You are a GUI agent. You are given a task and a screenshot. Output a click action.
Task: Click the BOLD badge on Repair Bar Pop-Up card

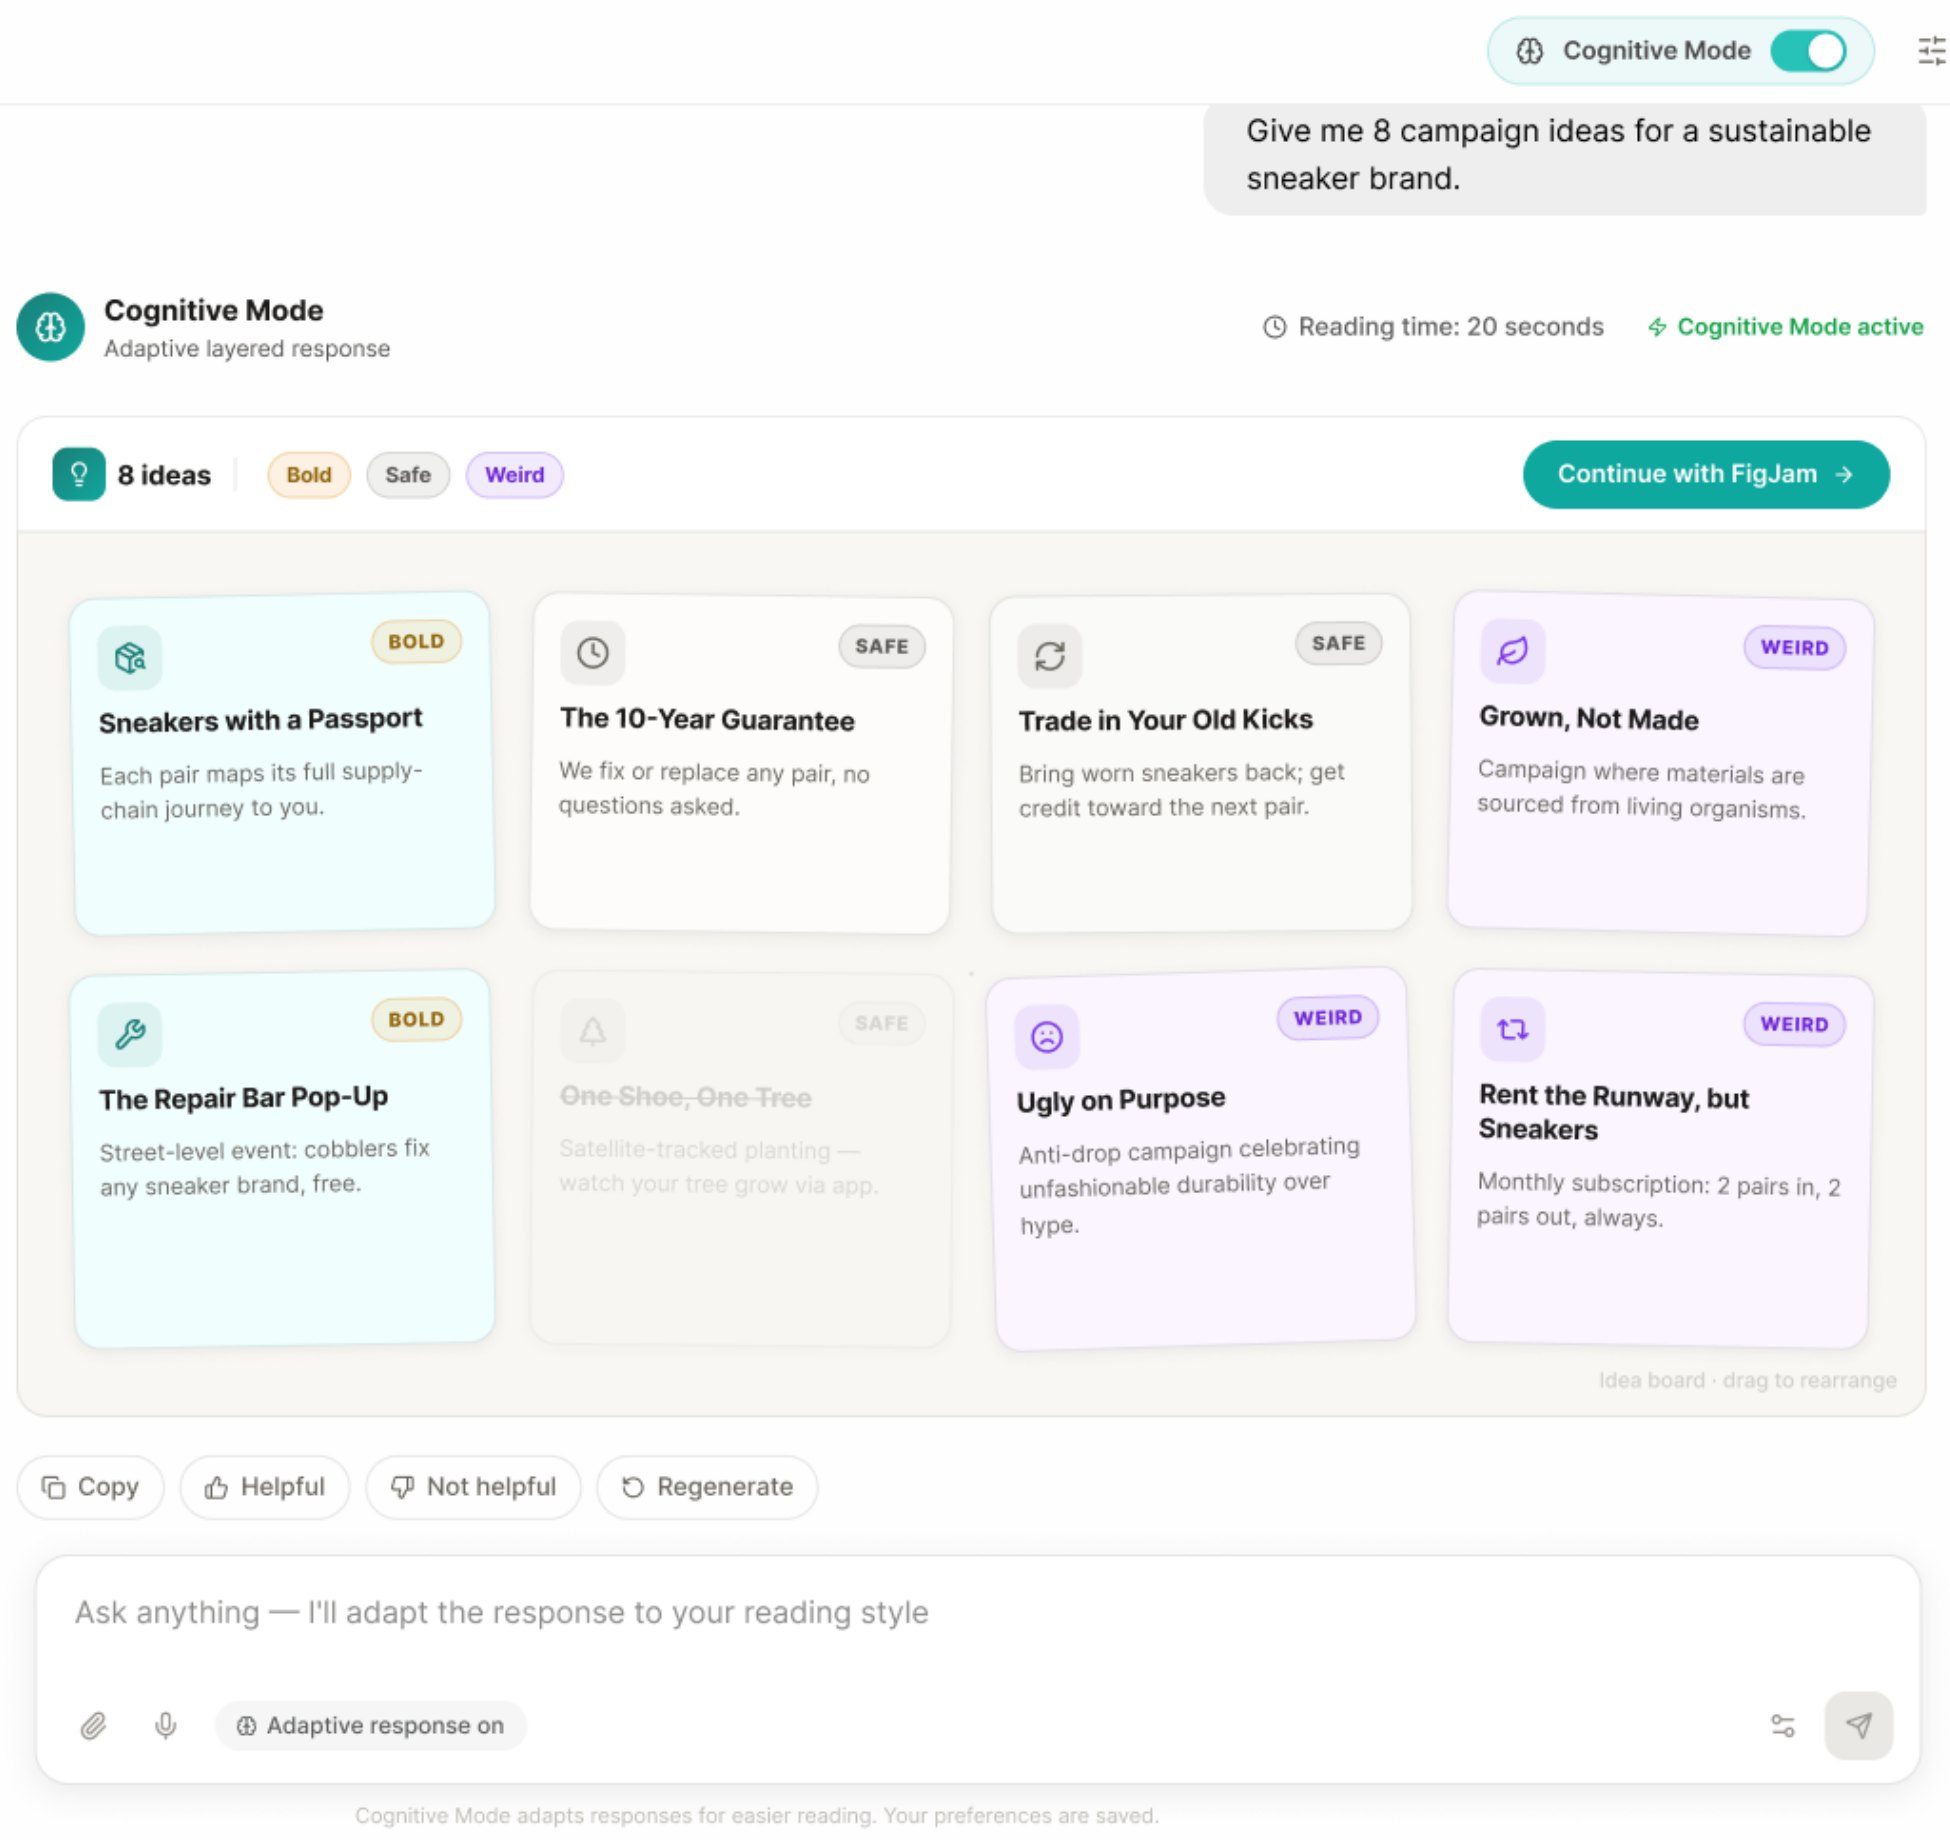tap(416, 1020)
